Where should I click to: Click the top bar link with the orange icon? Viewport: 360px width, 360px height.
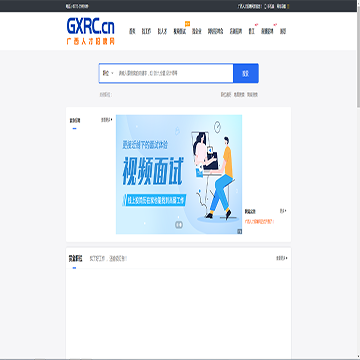pyautogui.click(x=283, y=6)
